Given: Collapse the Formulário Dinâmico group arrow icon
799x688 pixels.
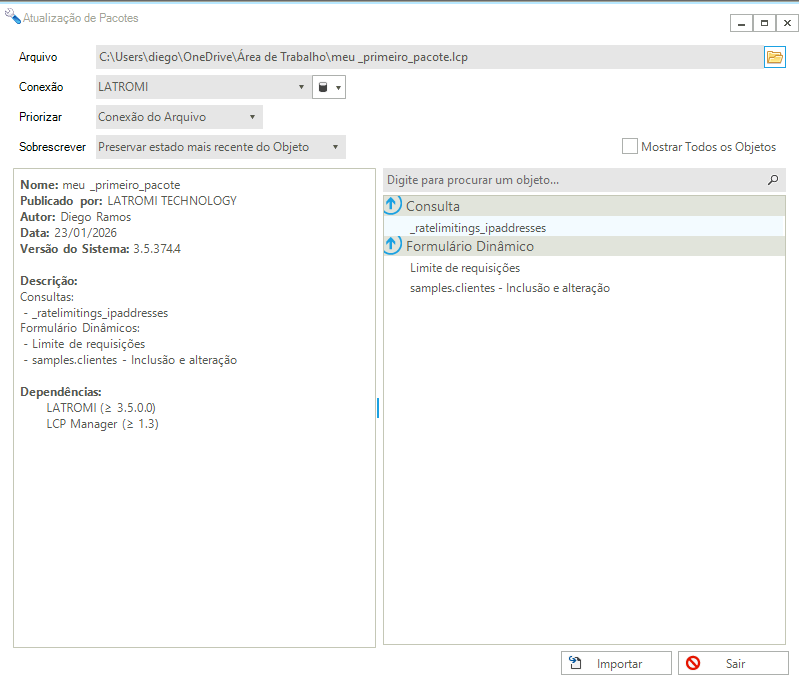Looking at the screenshot, I should [393, 246].
